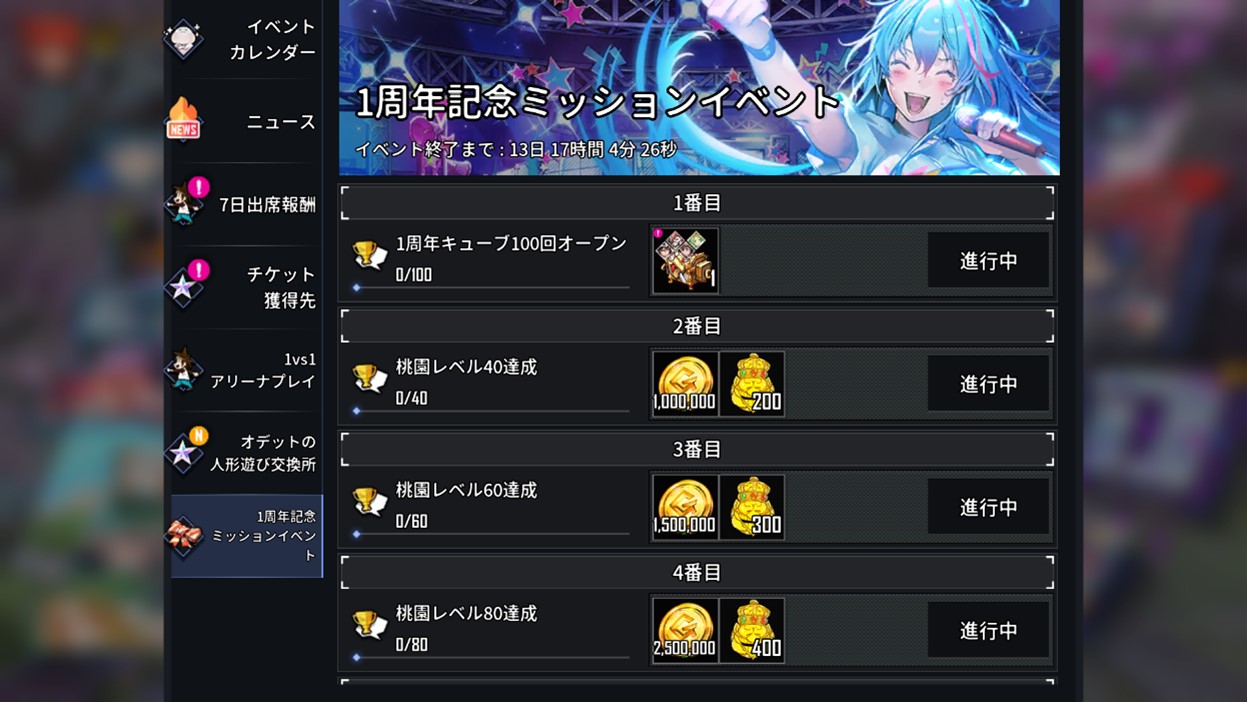Click the 1vs1 アリーナプレイ character icon
This screenshot has width=1247, height=702.
point(184,369)
